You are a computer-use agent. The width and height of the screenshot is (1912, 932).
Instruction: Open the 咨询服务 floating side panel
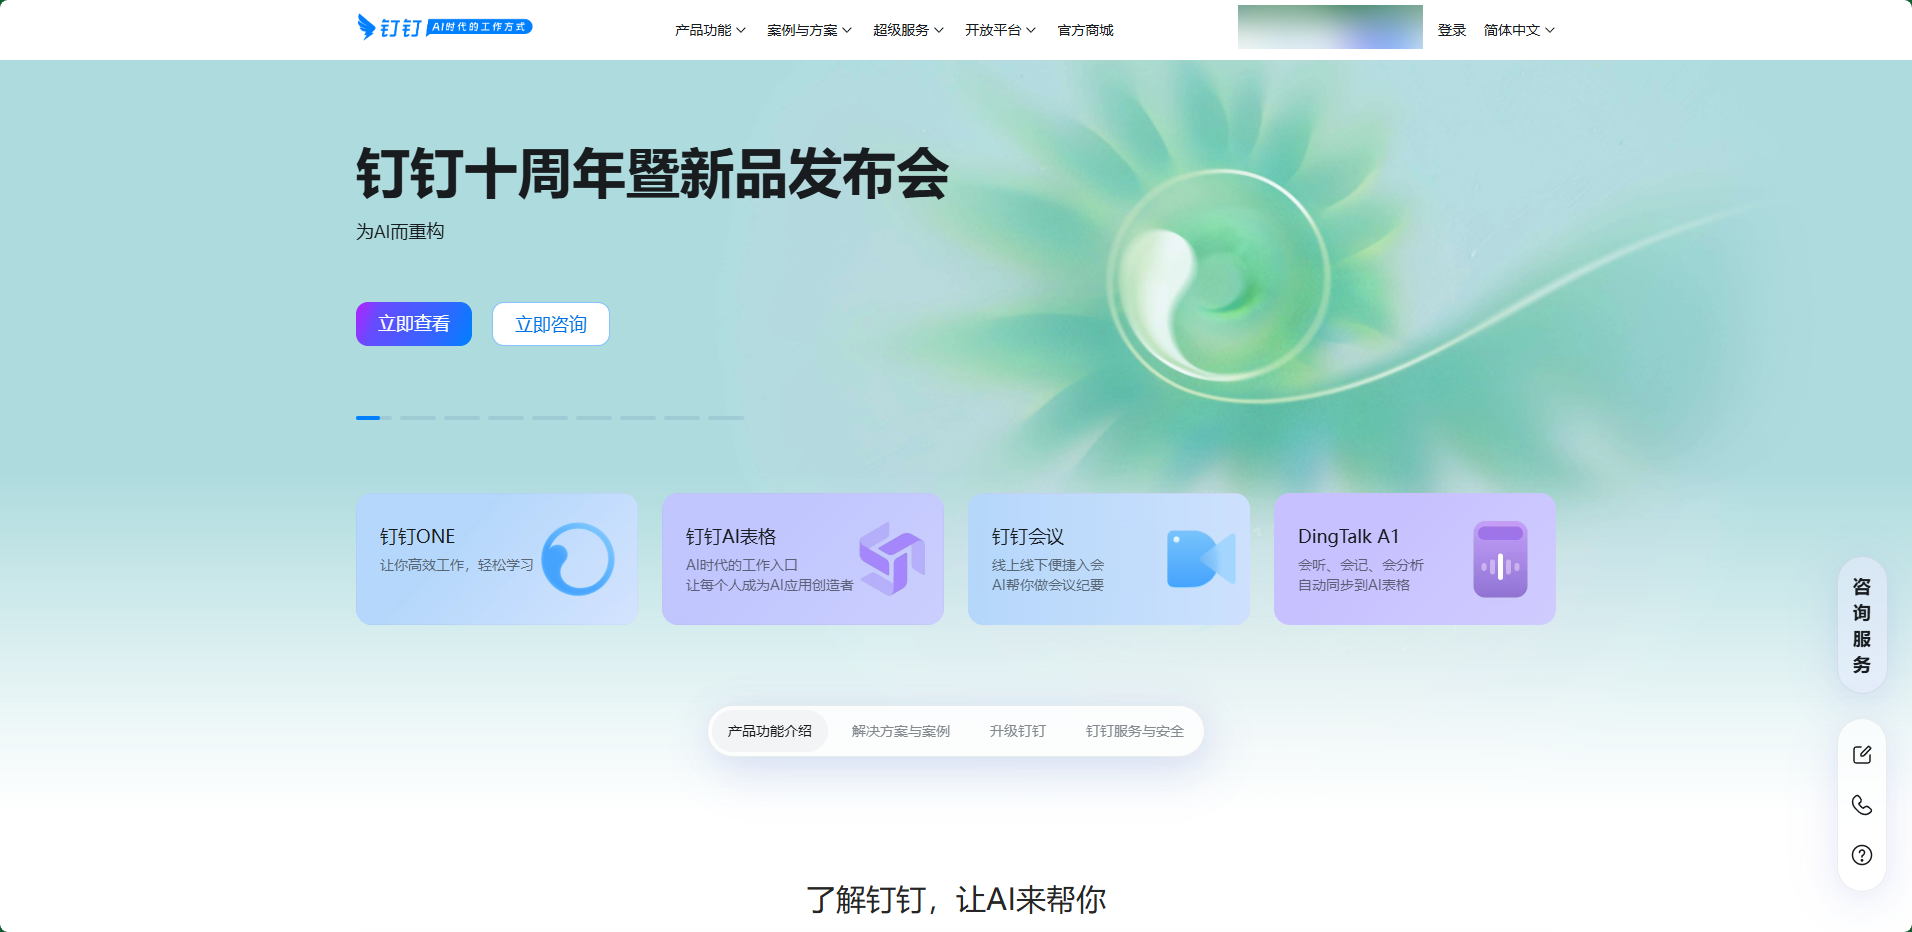(x=1861, y=625)
